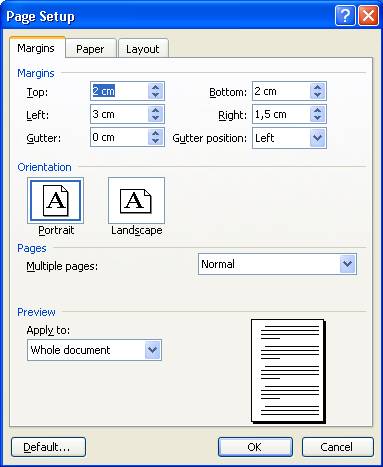Increase the Top margin with the up arrow

tap(155, 87)
